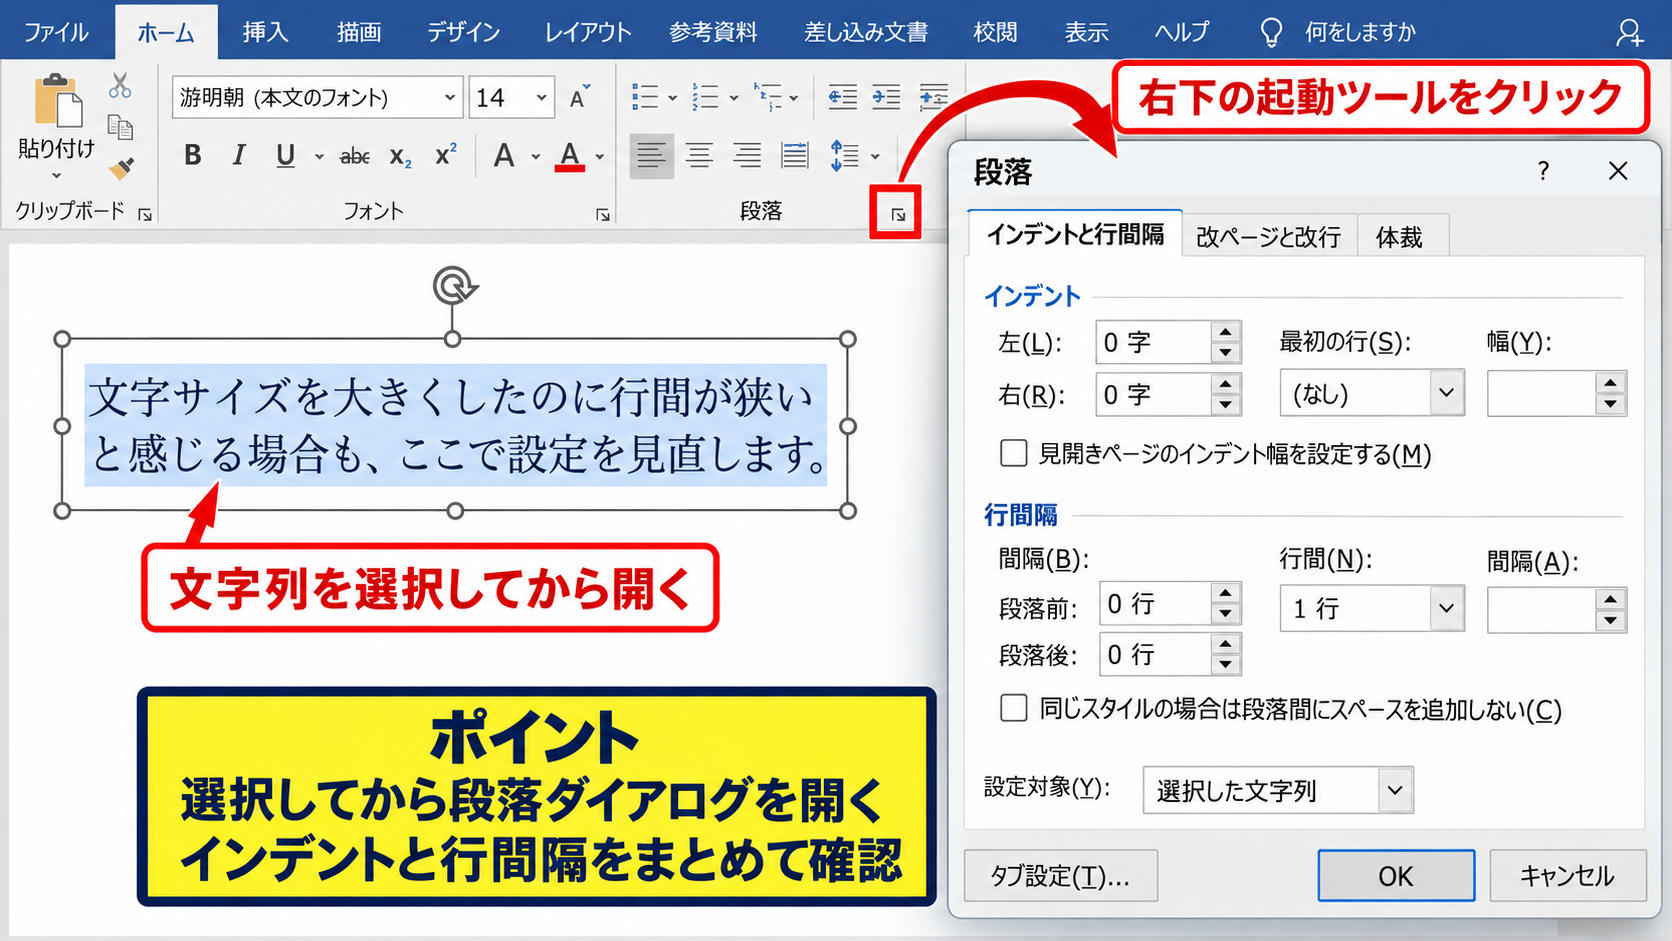Click the increase indent icon
1672x941 pixels.
pos(886,97)
